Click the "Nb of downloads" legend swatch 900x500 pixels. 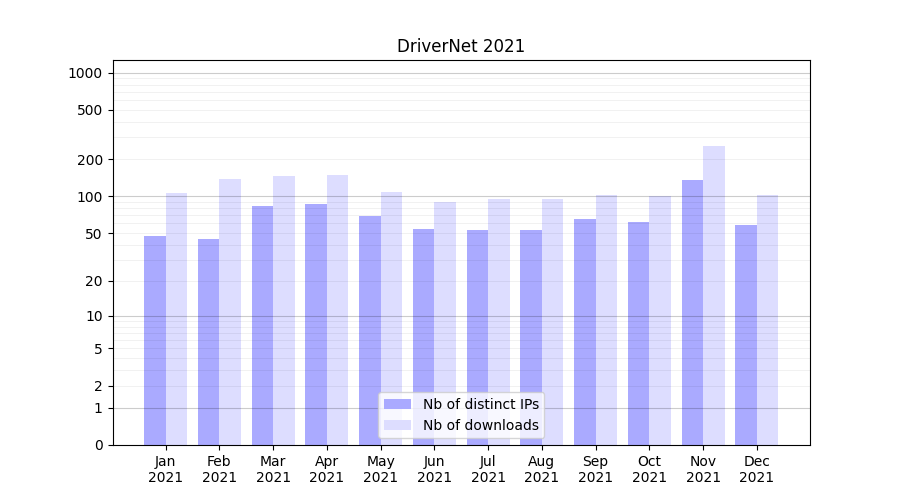[x=397, y=425]
